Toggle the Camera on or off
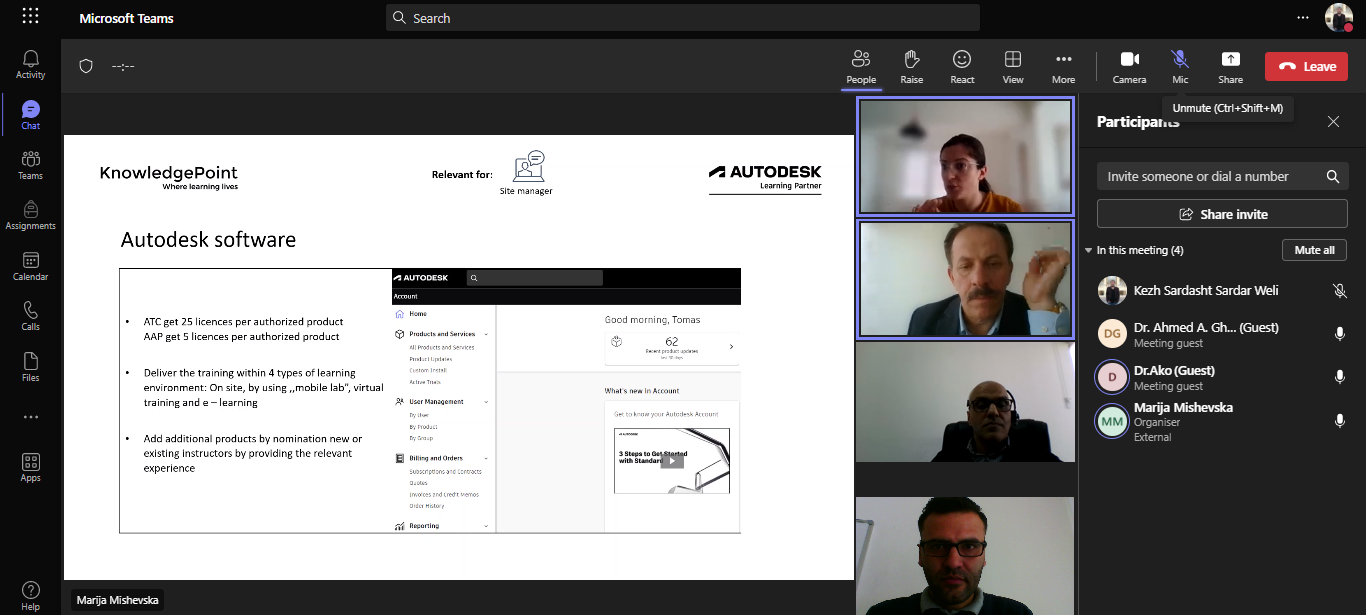 click(x=1129, y=67)
